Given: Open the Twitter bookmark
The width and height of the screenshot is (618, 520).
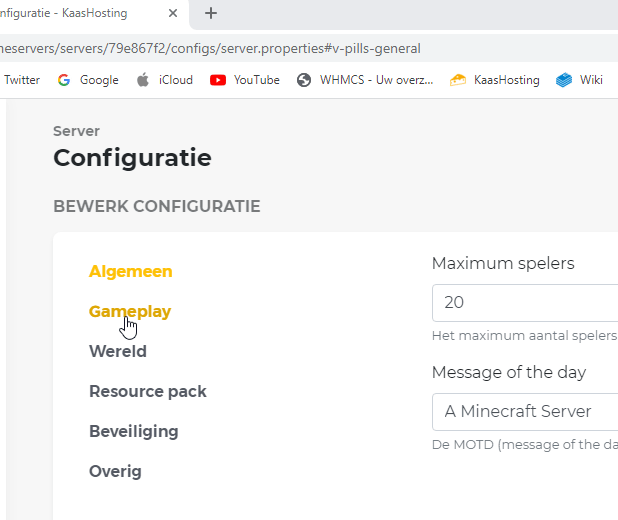Looking at the screenshot, I should [x=21, y=80].
